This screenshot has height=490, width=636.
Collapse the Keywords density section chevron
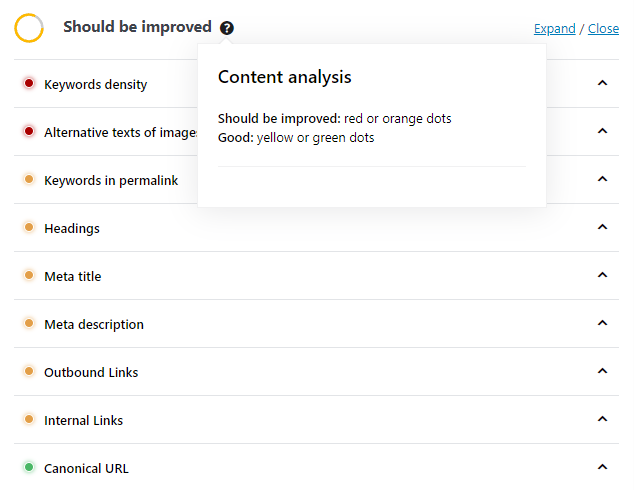coord(602,83)
